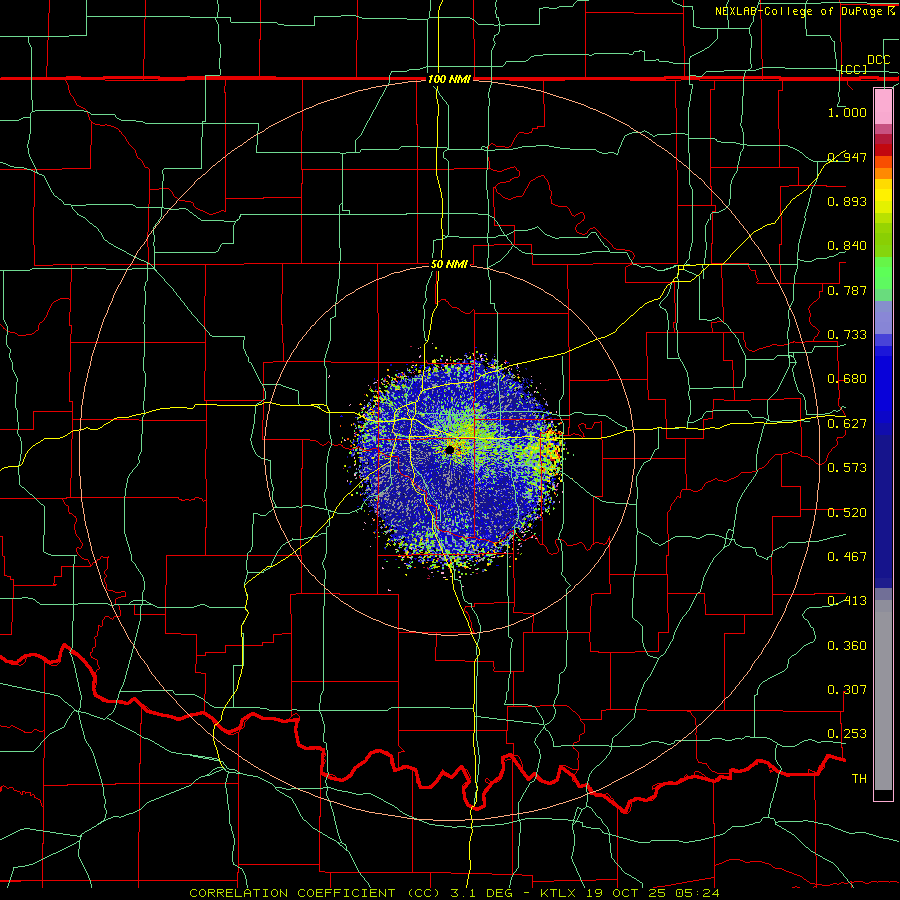Screen dimensions: 900x900
Task: Click the [CC] label above the color bar
Action: [x=854, y=69]
